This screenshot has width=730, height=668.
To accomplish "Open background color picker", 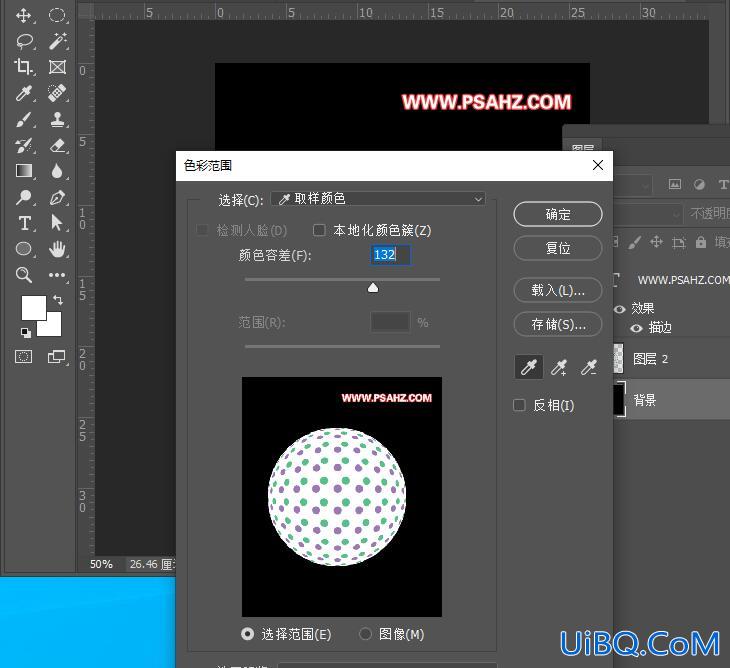I will pos(53,328).
